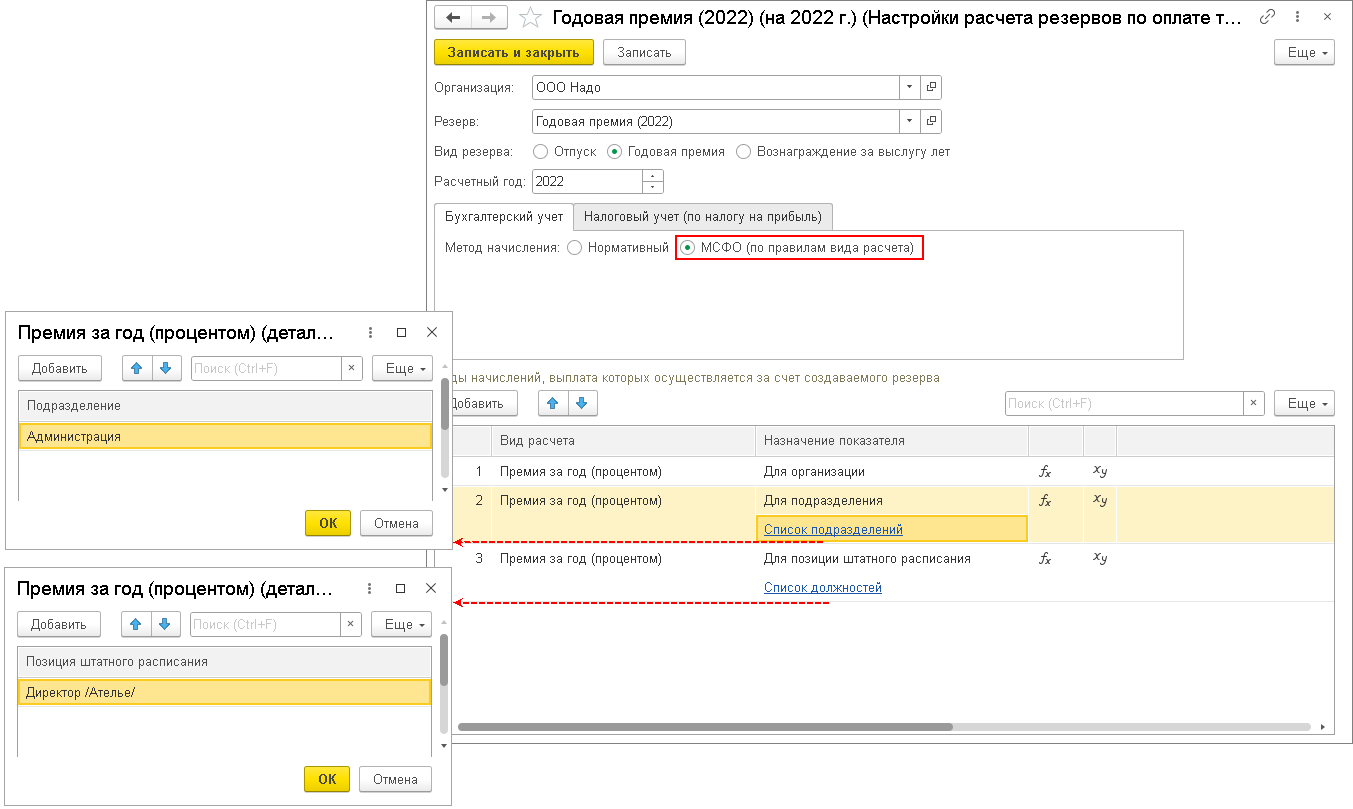The height and width of the screenshot is (809, 1353).
Task: Click Добавить in the Позиция штатного расписания dialog
Action: [59, 624]
